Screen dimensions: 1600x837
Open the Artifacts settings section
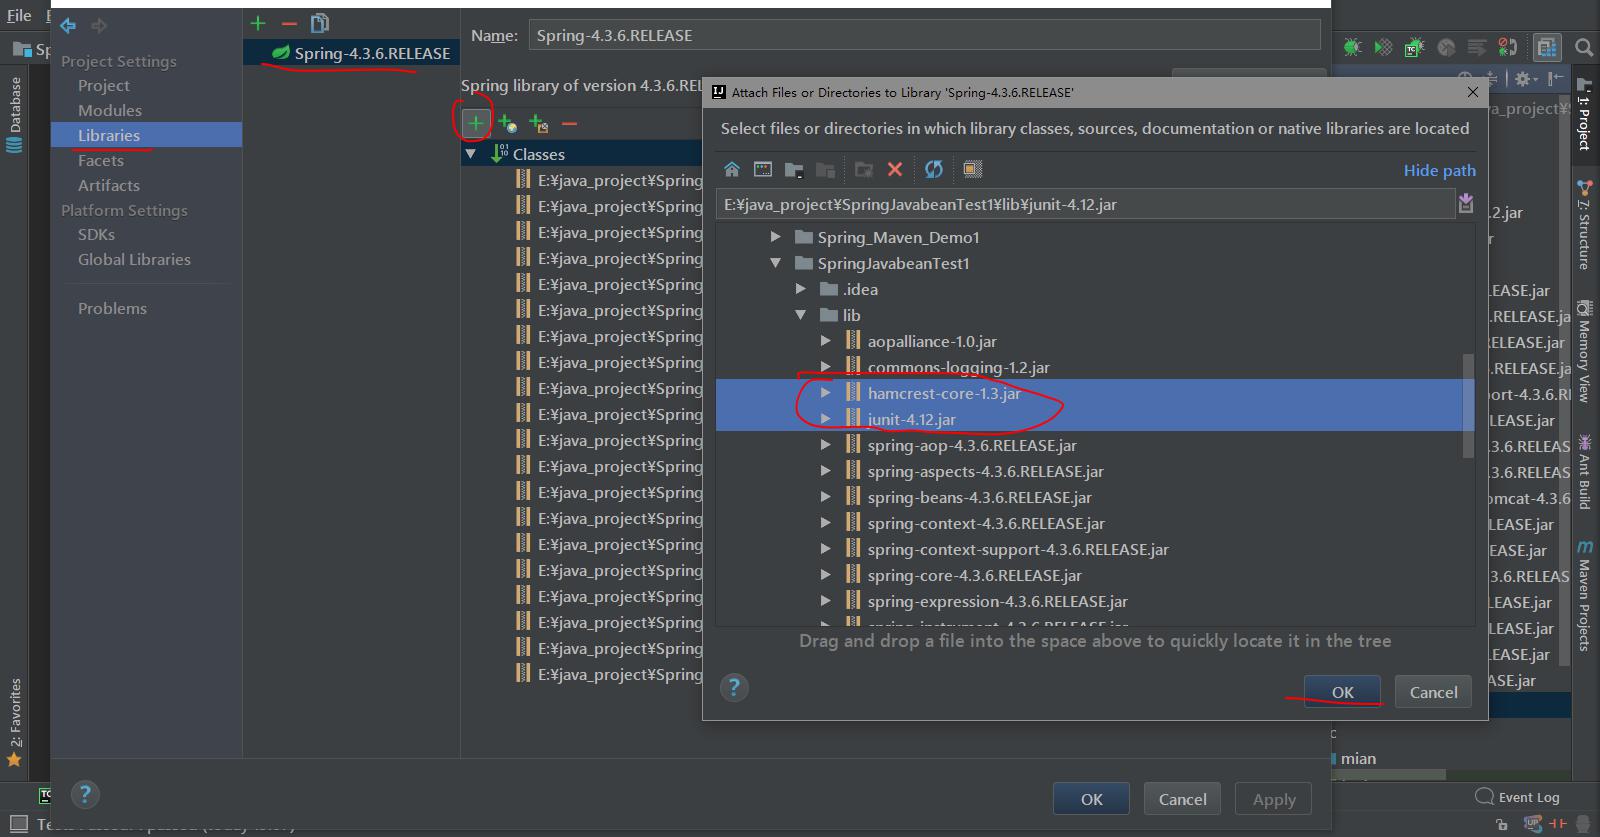tap(109, 185)
